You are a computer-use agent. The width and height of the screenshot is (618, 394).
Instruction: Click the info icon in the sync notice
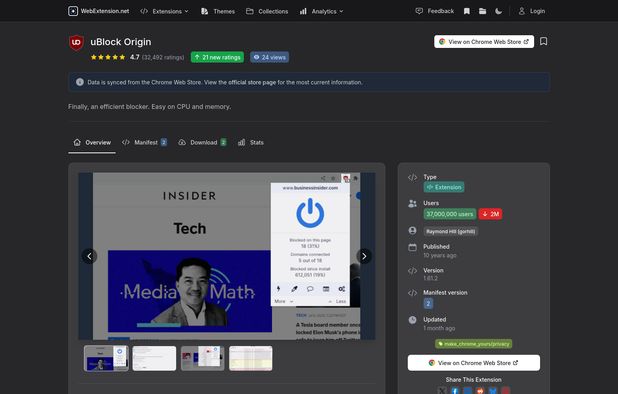[80, 82]
